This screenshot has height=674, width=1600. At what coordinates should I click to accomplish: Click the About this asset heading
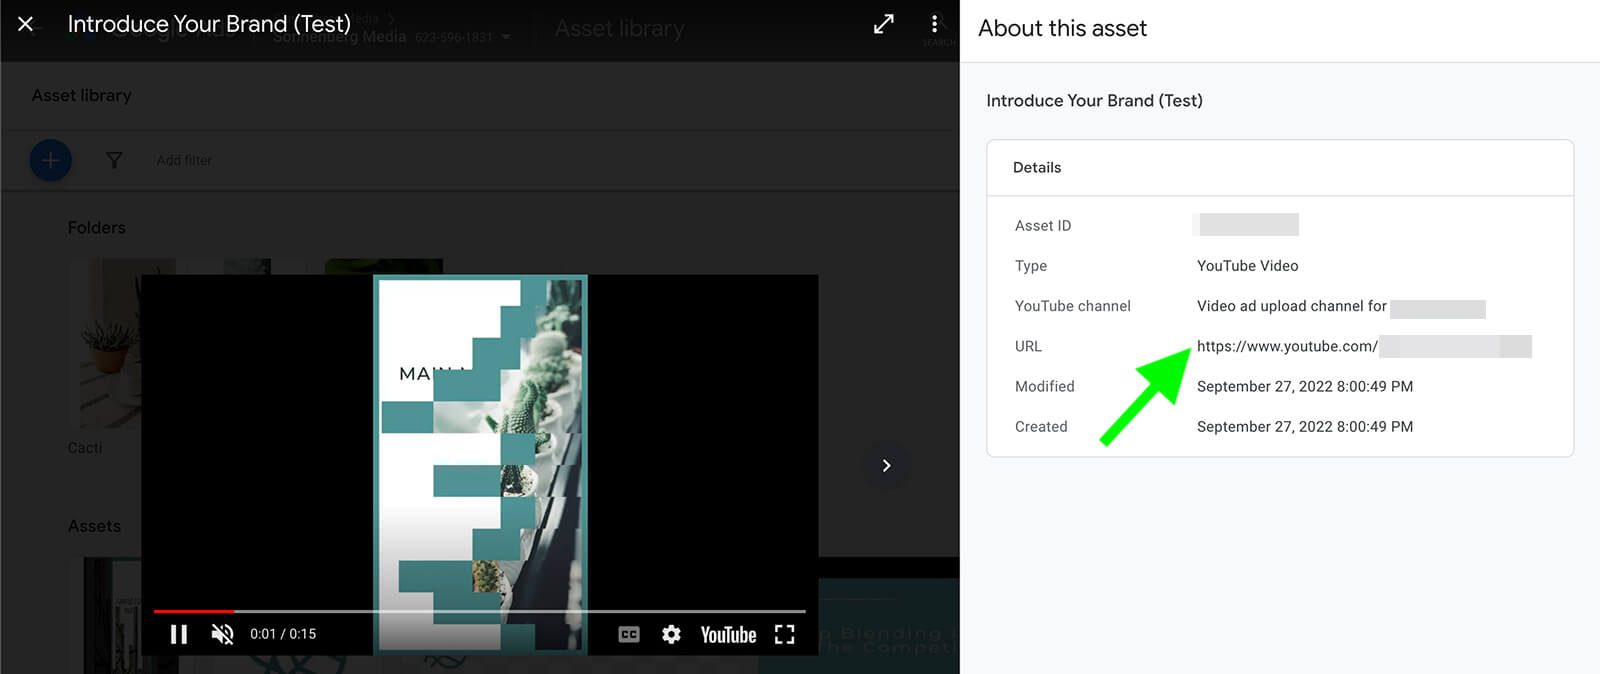coord(1062,28)
